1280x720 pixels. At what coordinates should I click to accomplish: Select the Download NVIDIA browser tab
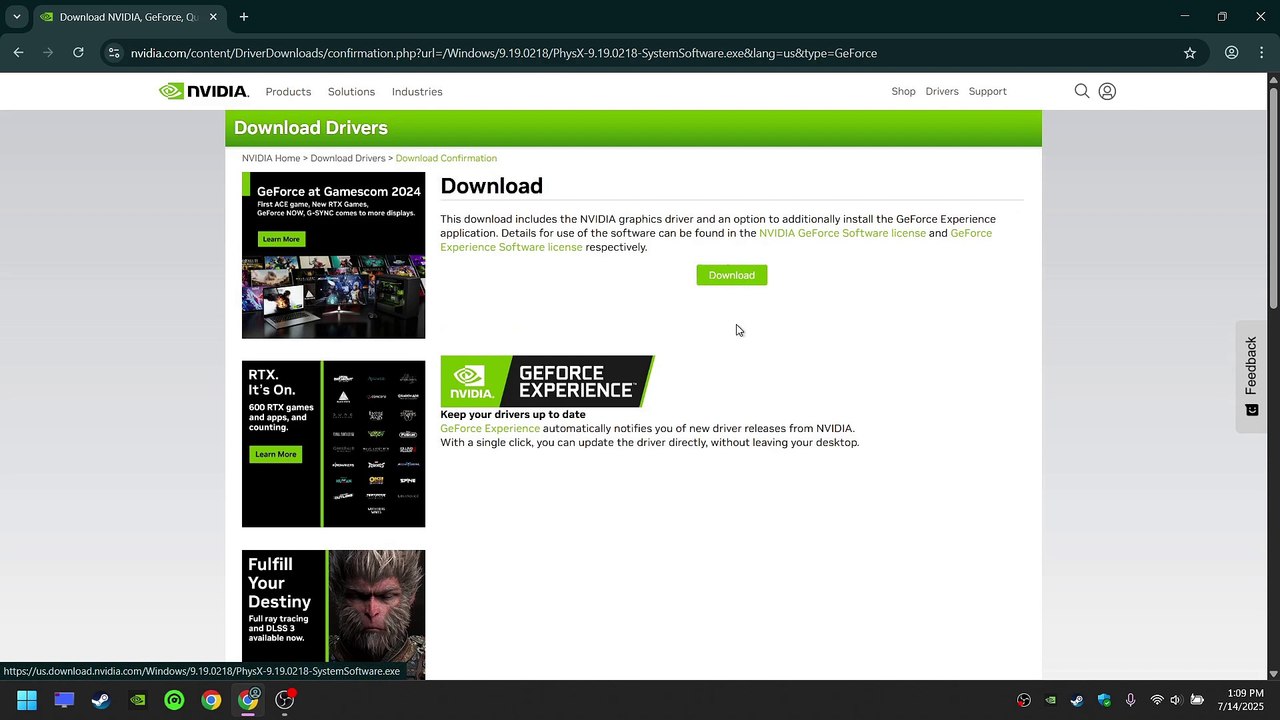129,17
